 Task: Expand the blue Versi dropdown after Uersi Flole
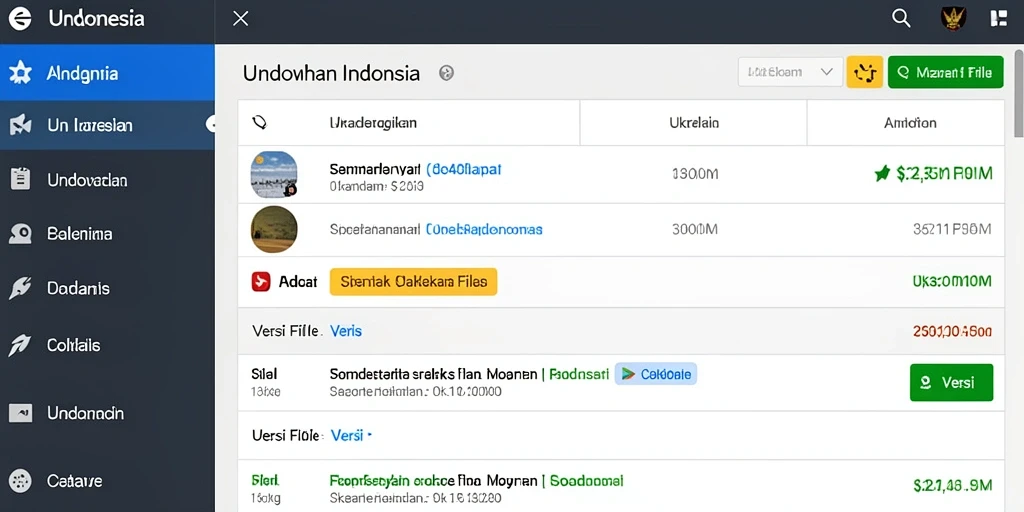point(351,435)
